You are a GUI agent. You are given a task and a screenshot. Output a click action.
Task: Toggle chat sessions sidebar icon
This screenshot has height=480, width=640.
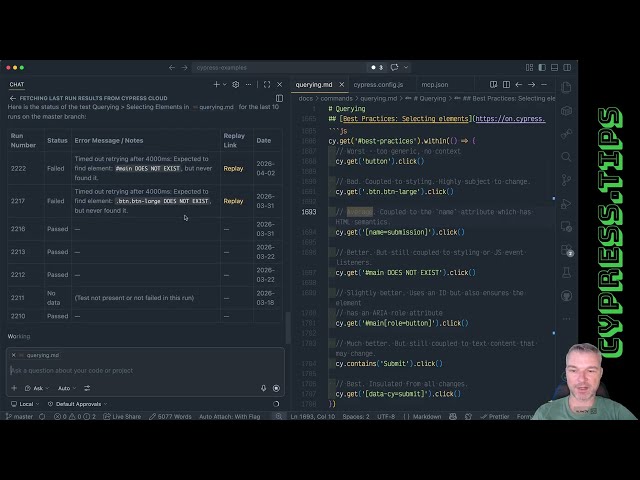(x=280, y=98)
